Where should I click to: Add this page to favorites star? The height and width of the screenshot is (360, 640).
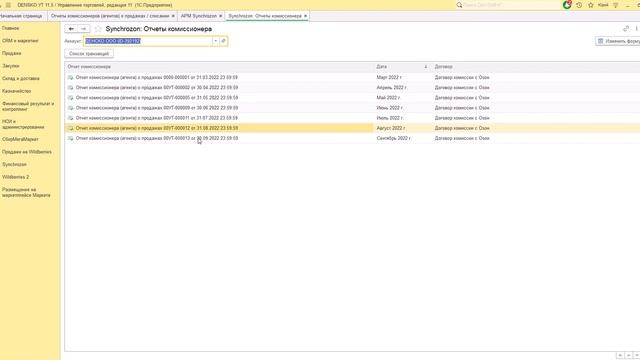(98, 29)
